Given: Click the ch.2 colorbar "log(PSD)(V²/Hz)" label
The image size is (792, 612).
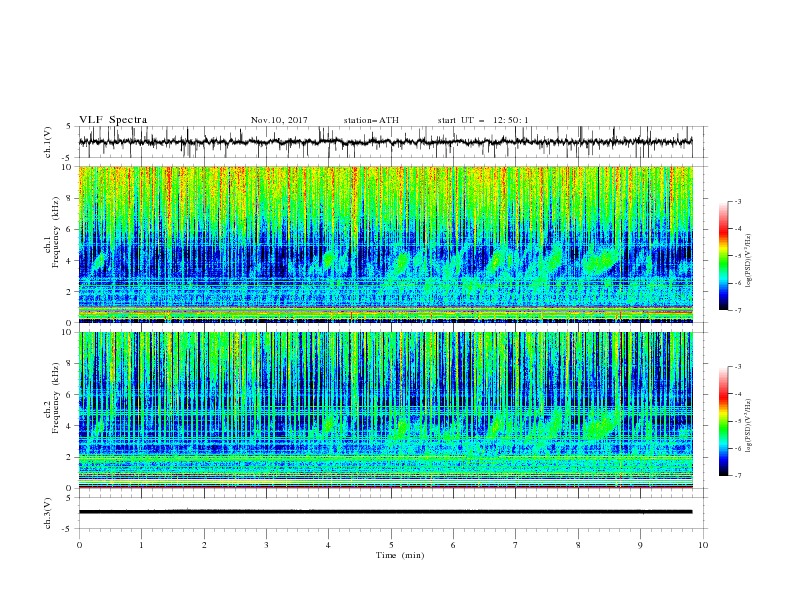Looking at the screenshot, I should click(748, 426).
